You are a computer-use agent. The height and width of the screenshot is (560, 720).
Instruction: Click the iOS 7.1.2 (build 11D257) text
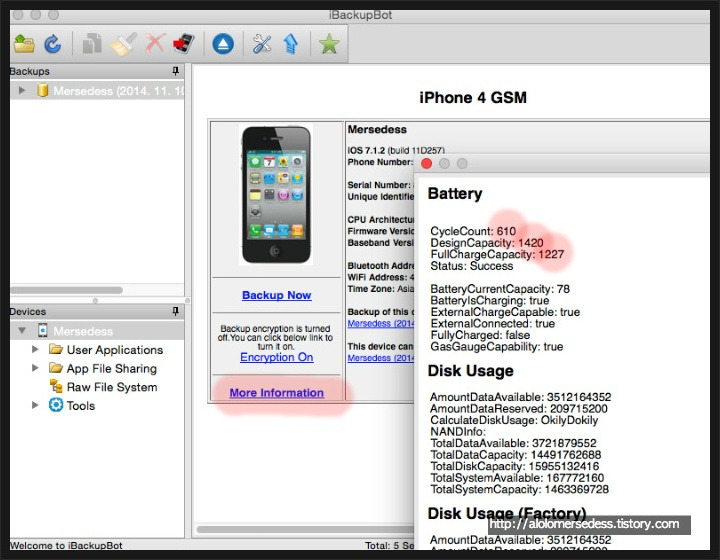(x=396, y=150)
